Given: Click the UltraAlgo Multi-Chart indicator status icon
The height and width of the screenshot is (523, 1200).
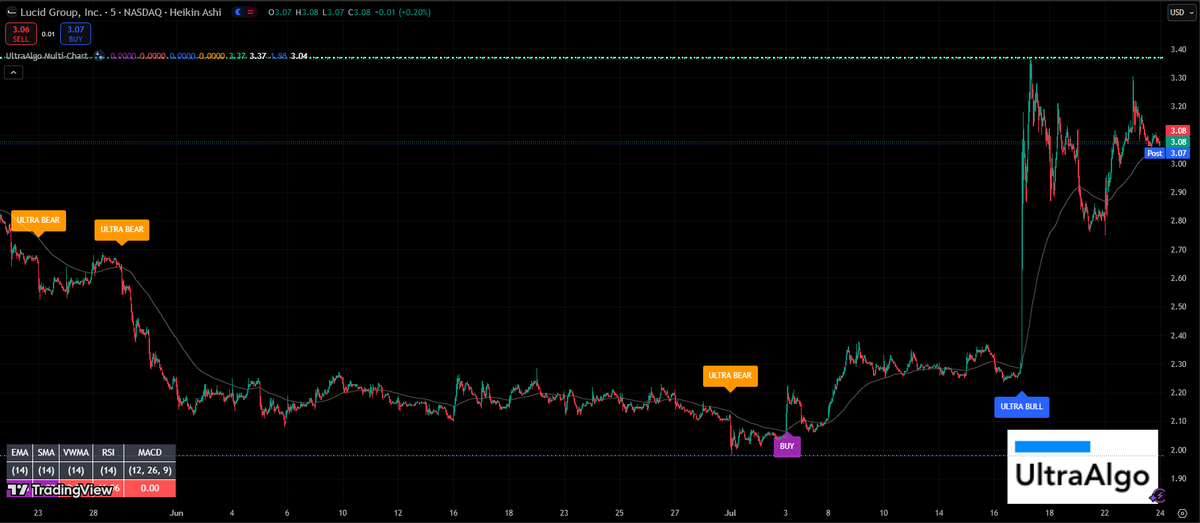Looking at the screenshot, I should click(98, 56).
